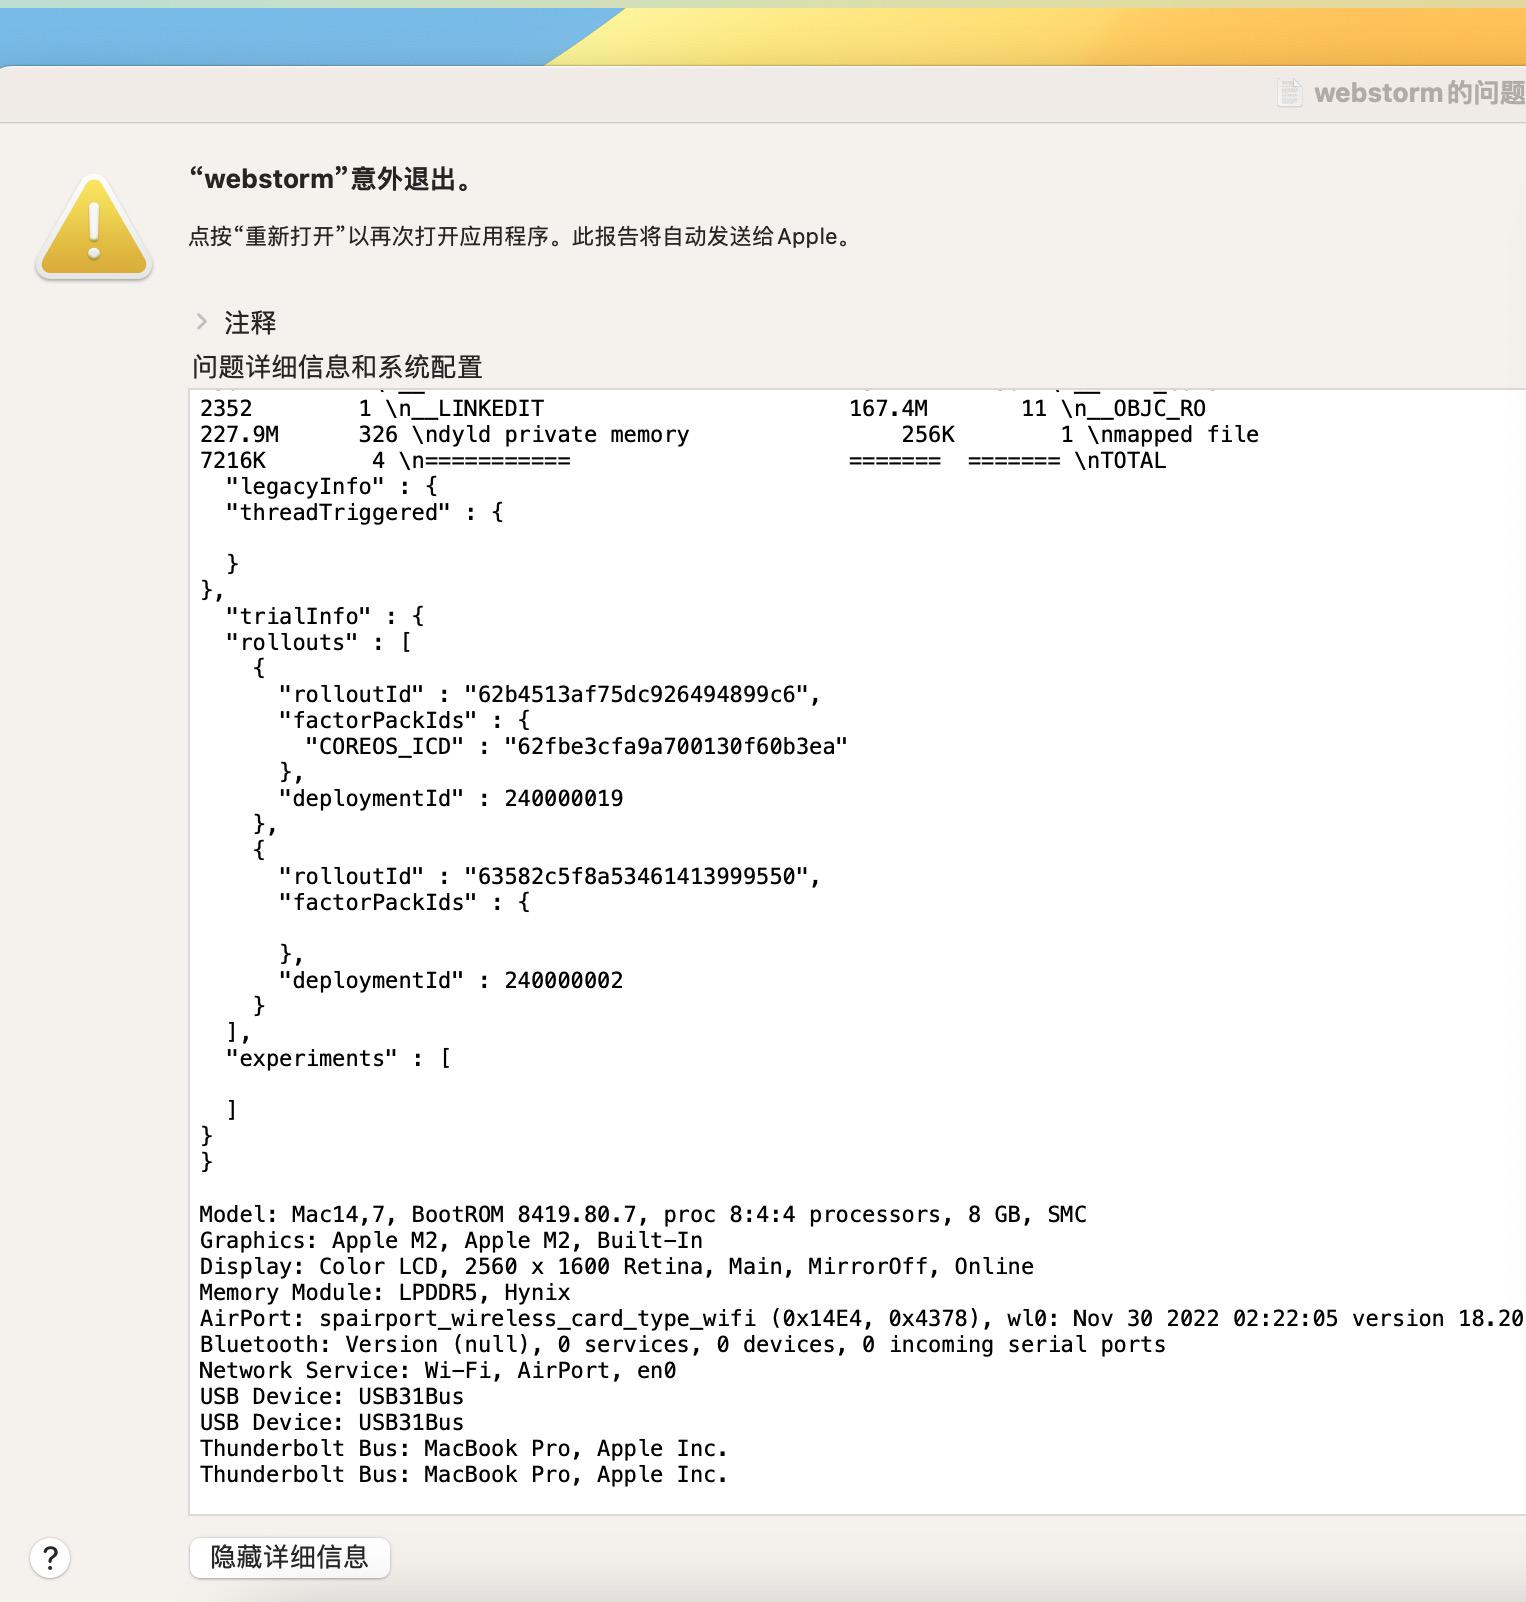
Task: Click the Memory Module: LPDDR5, Hynix line
Action: [x=384, y=1293]
